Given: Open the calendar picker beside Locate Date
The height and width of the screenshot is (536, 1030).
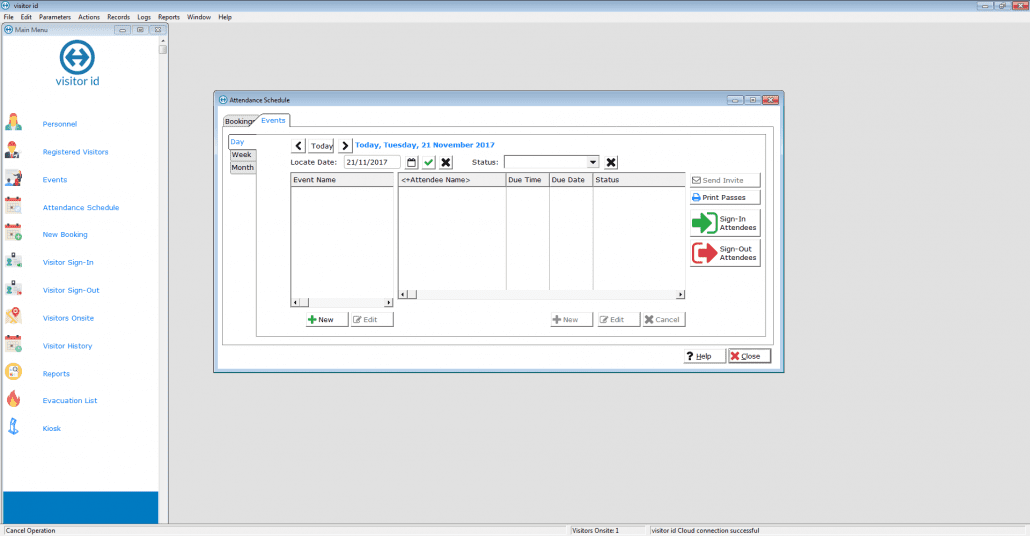Looking at the screenshot, I should [x=411, y=162].
